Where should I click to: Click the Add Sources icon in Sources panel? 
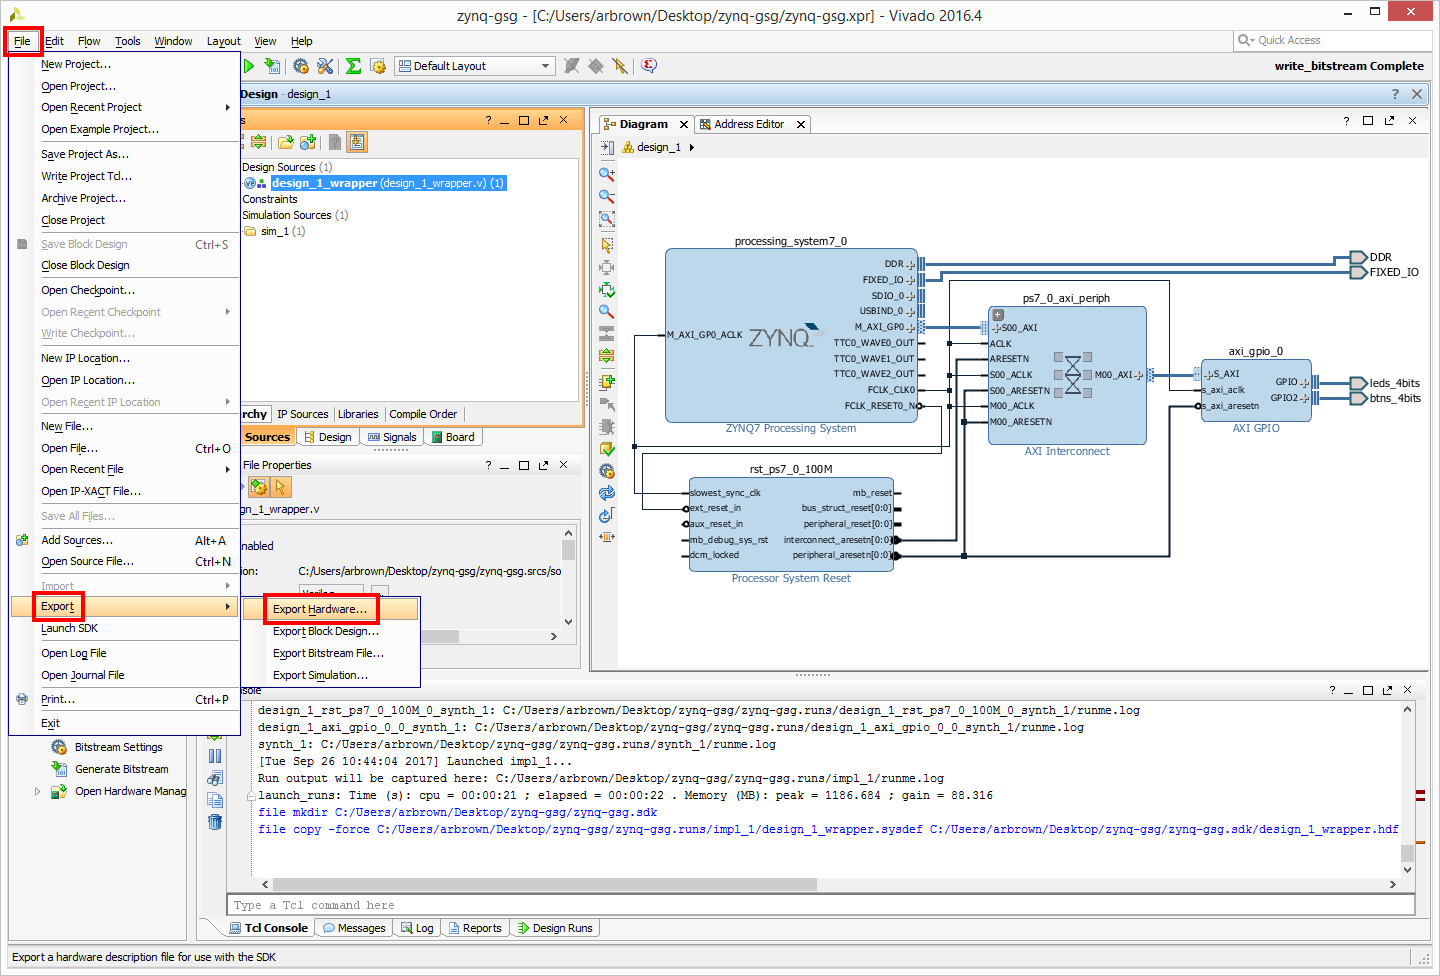(308, 142)
